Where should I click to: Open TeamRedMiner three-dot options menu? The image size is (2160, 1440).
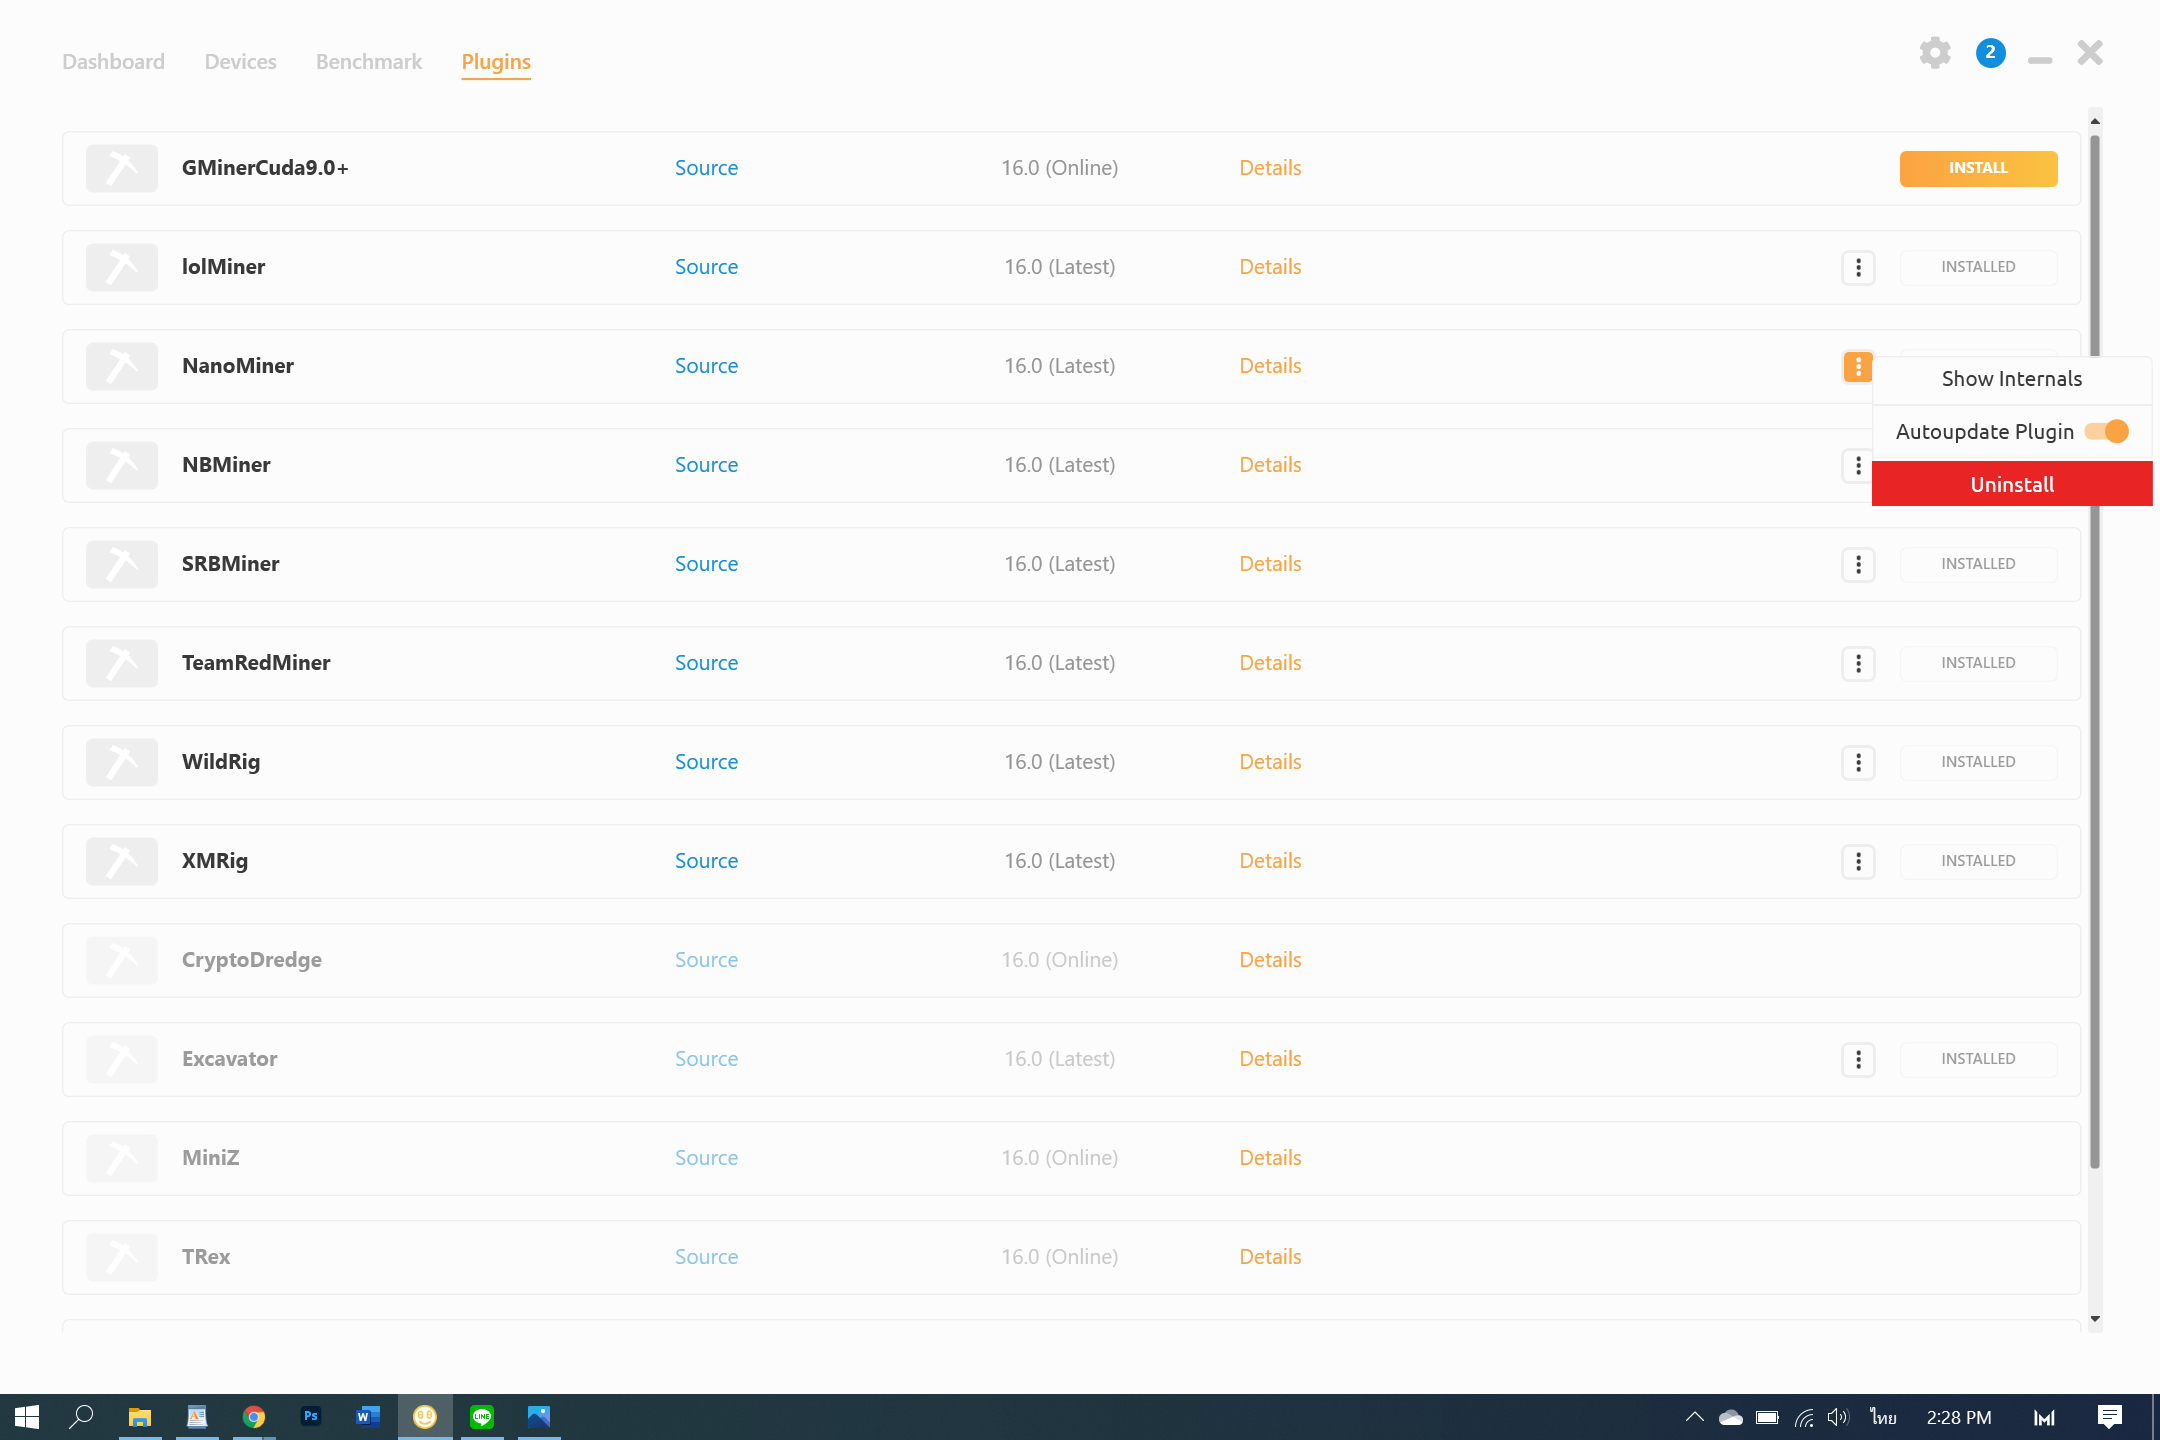[1858, 663]
